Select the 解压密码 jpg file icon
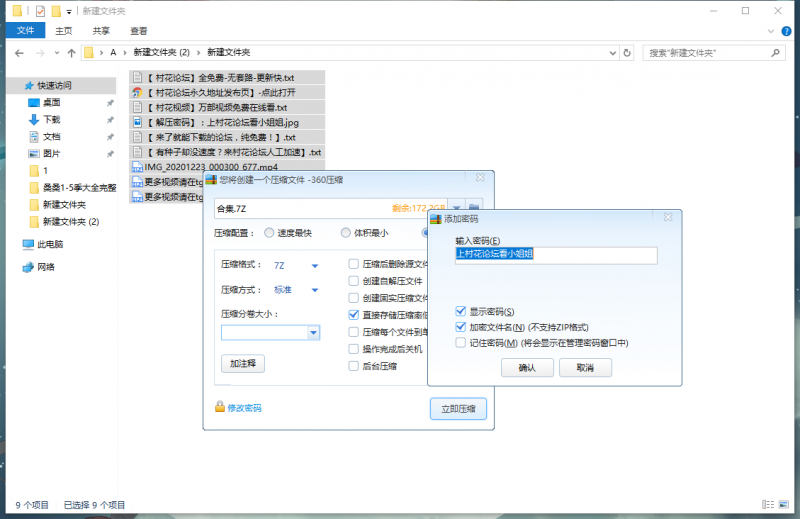The height and width of the screenshot is (519, 800). coord(137,122)
